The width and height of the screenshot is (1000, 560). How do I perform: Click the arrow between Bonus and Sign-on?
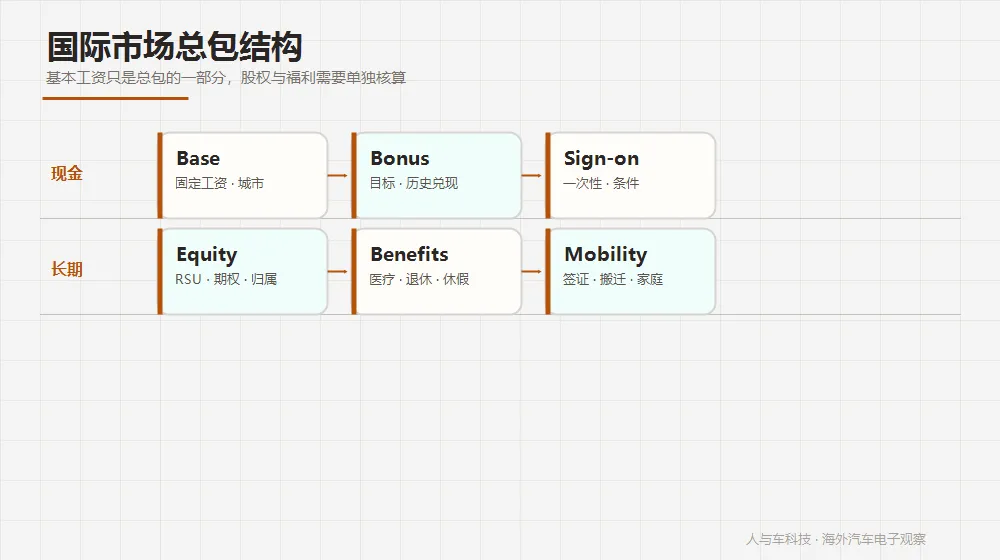tap(531, 175)
